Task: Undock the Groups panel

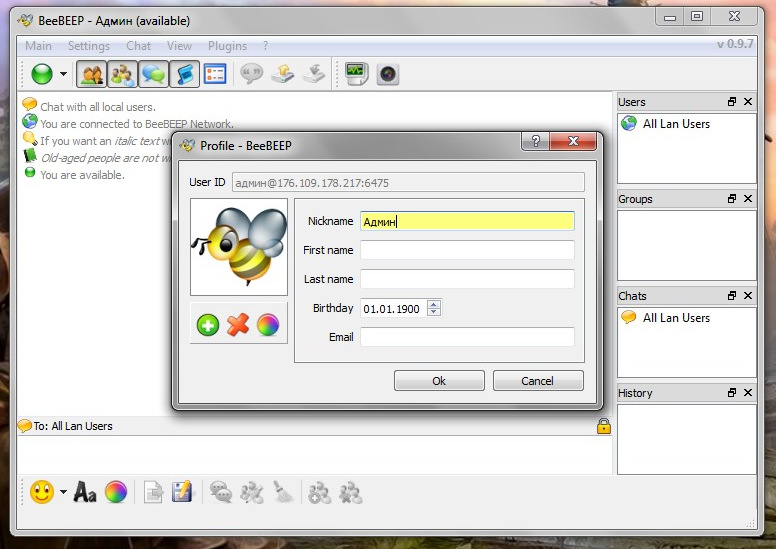Action: [732, 199]
